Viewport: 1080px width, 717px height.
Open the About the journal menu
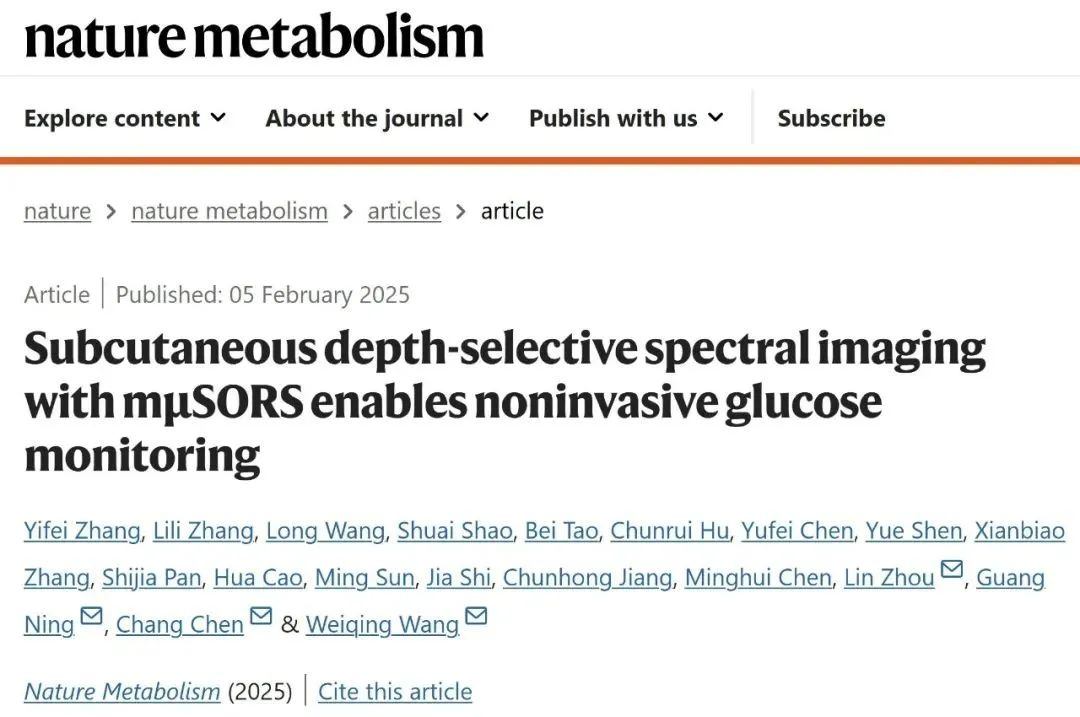377,118
